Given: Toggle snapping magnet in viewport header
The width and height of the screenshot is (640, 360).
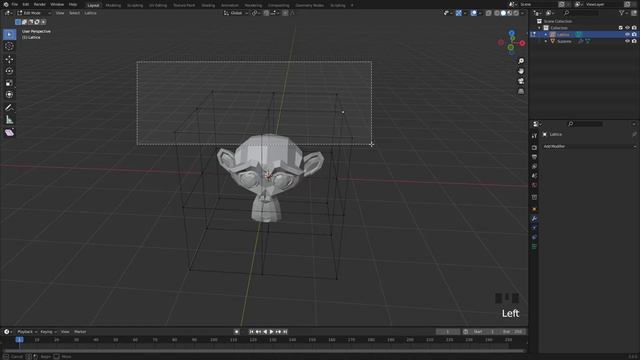Looking at the screenshot, I should click(x=266, y=13).
